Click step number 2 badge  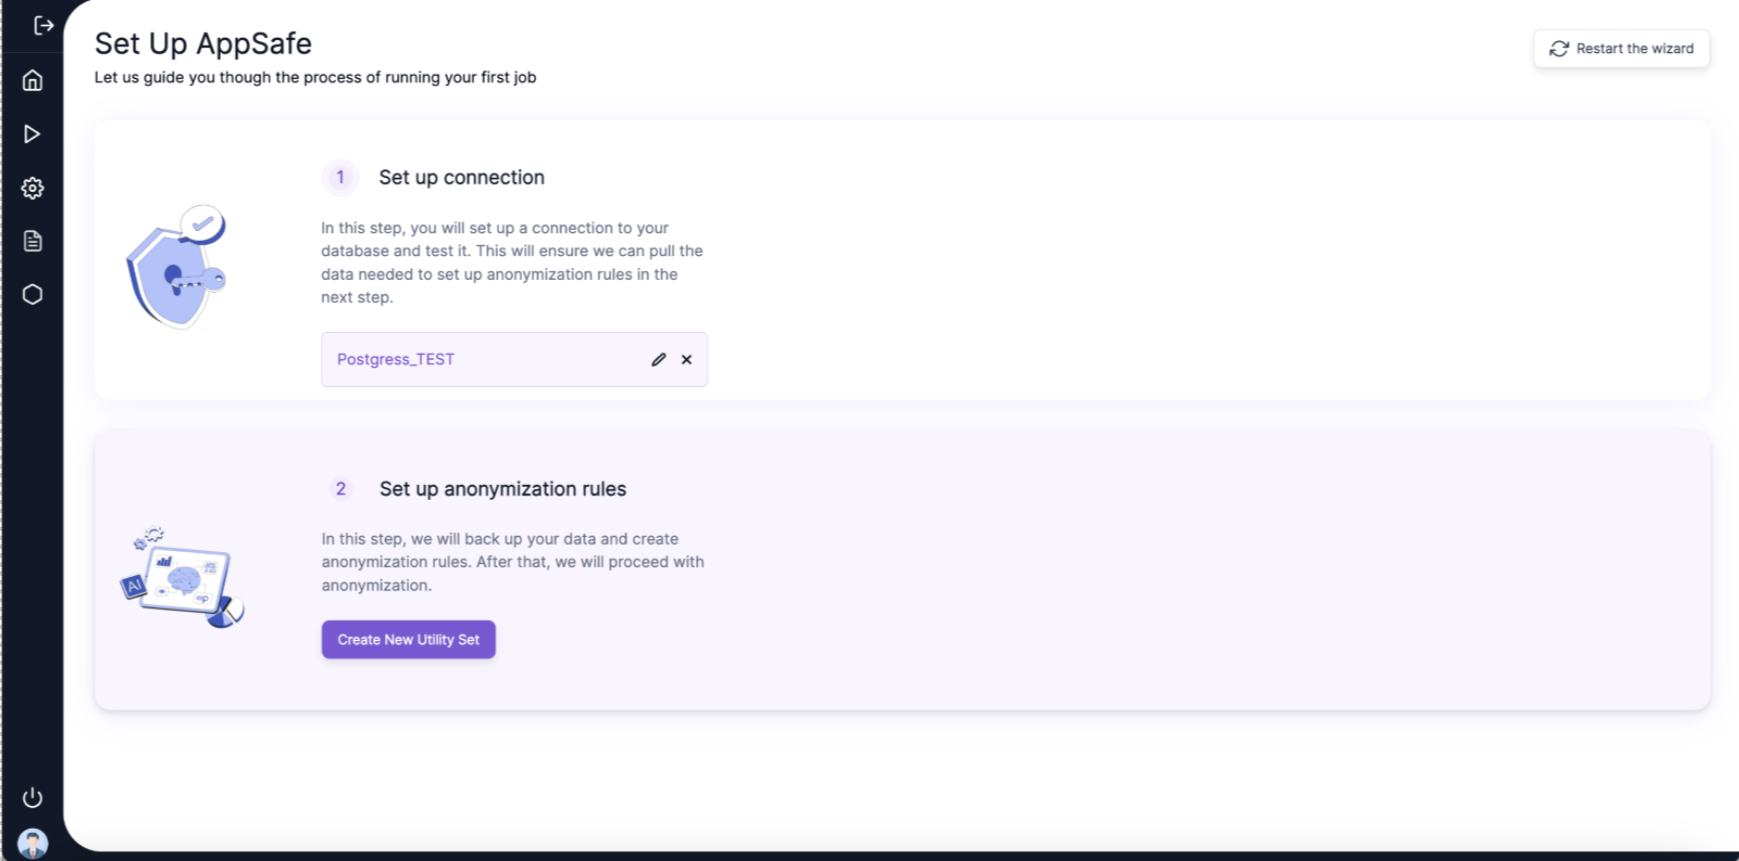[x=340, y=488]
